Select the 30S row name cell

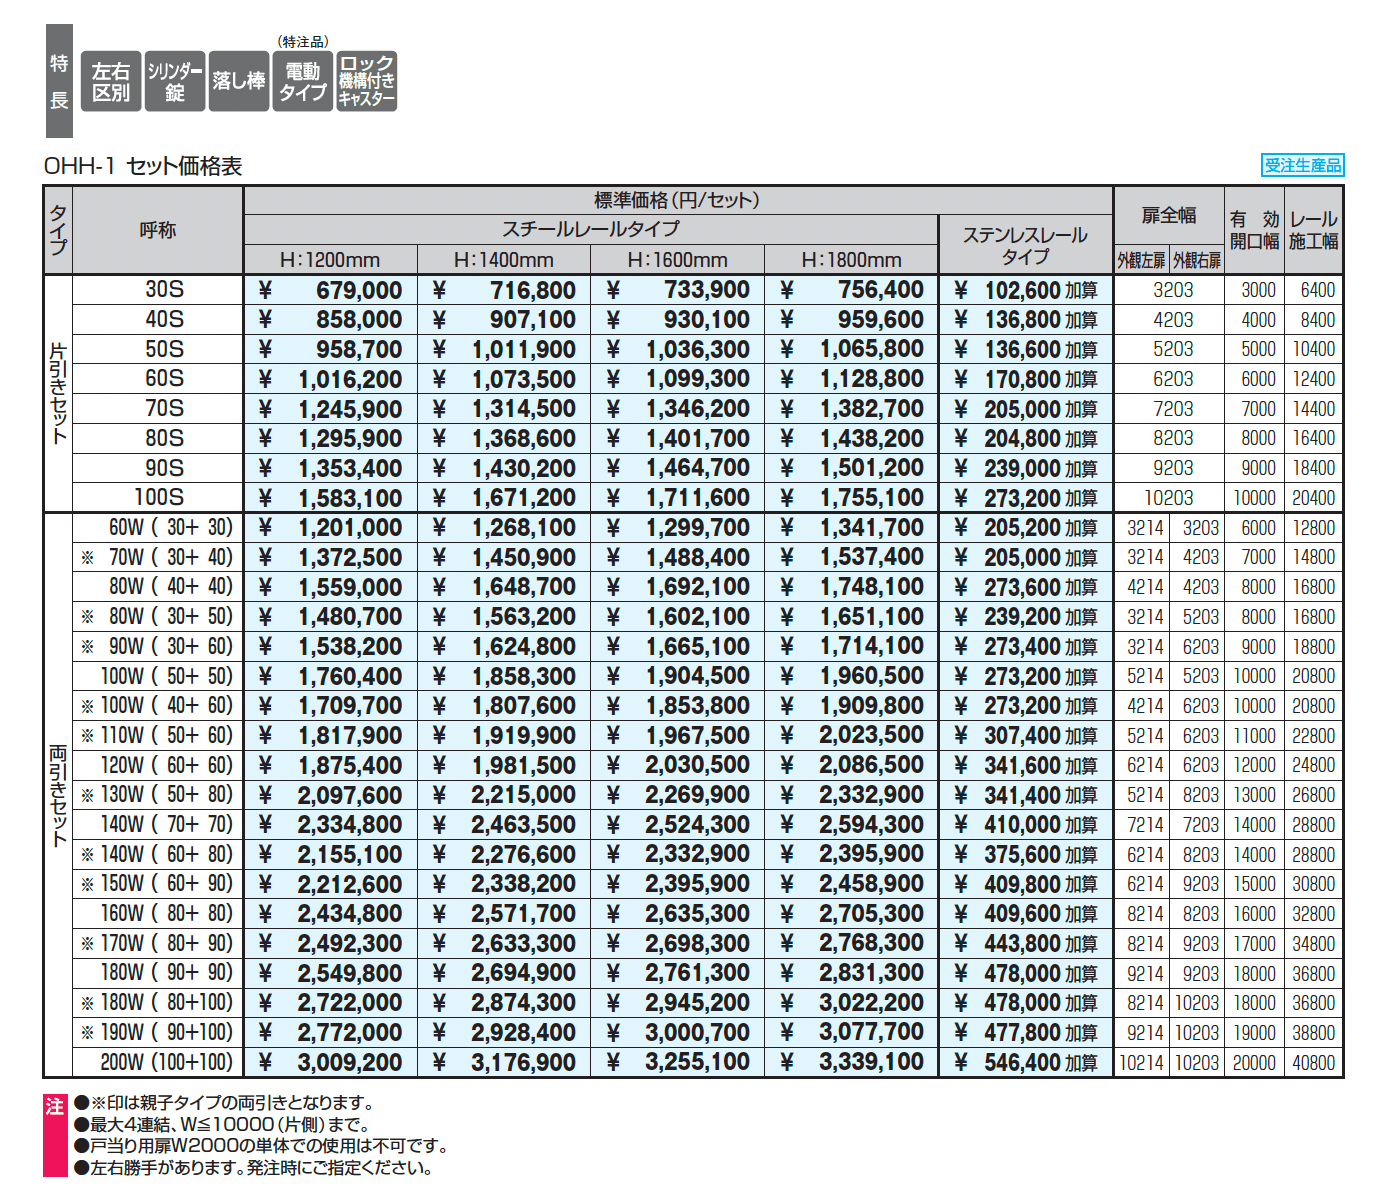click(x=164, y=290)
